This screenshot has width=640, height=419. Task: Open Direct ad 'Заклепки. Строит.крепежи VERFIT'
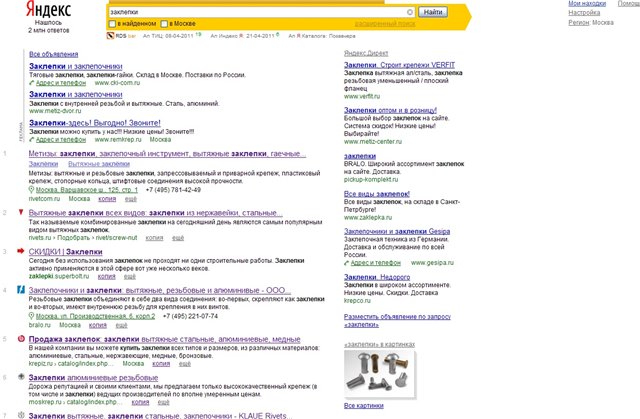(399, 65)
